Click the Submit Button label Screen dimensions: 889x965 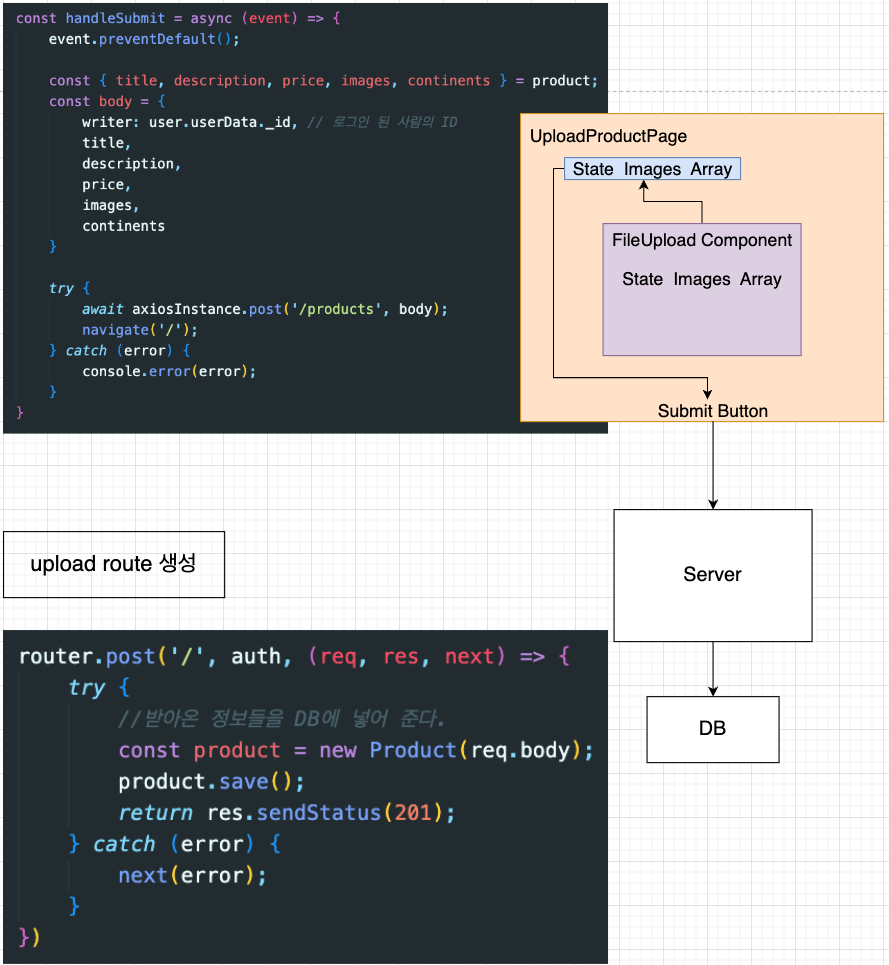712,410
